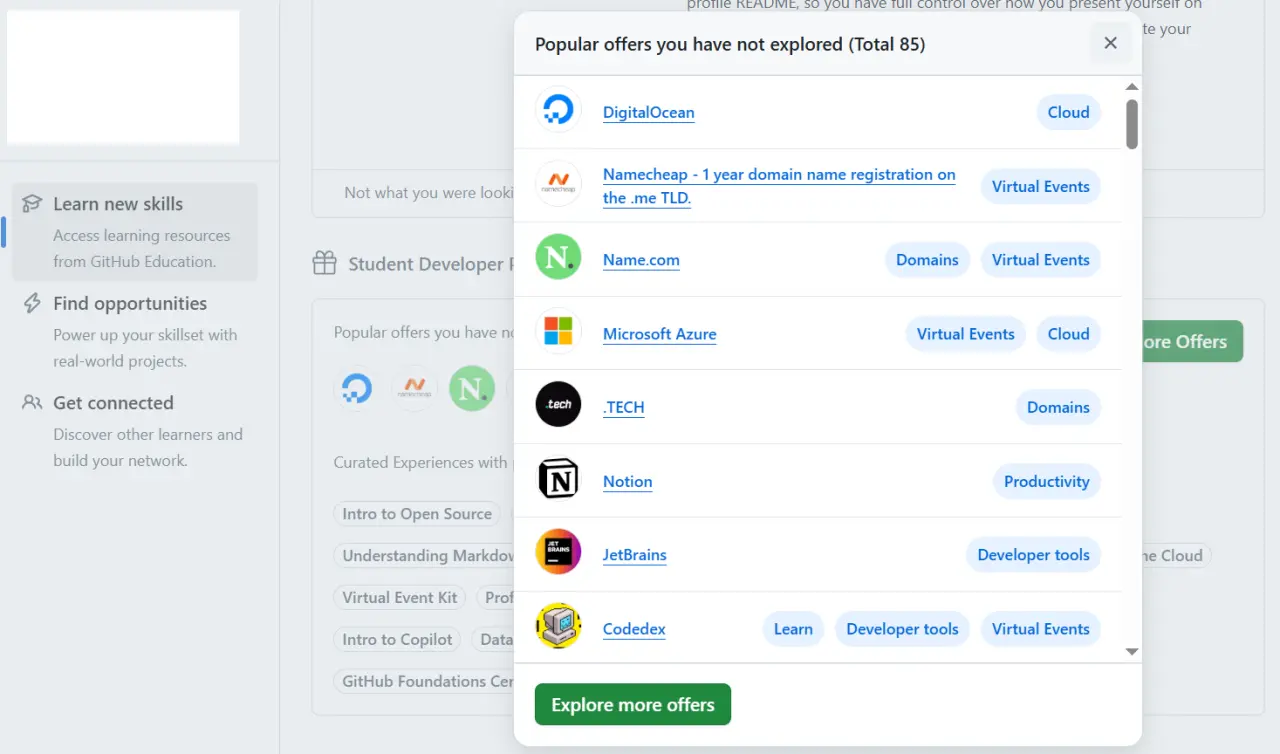
Task: Click the Domains tag on Name.com row
Action: (927, 260)
